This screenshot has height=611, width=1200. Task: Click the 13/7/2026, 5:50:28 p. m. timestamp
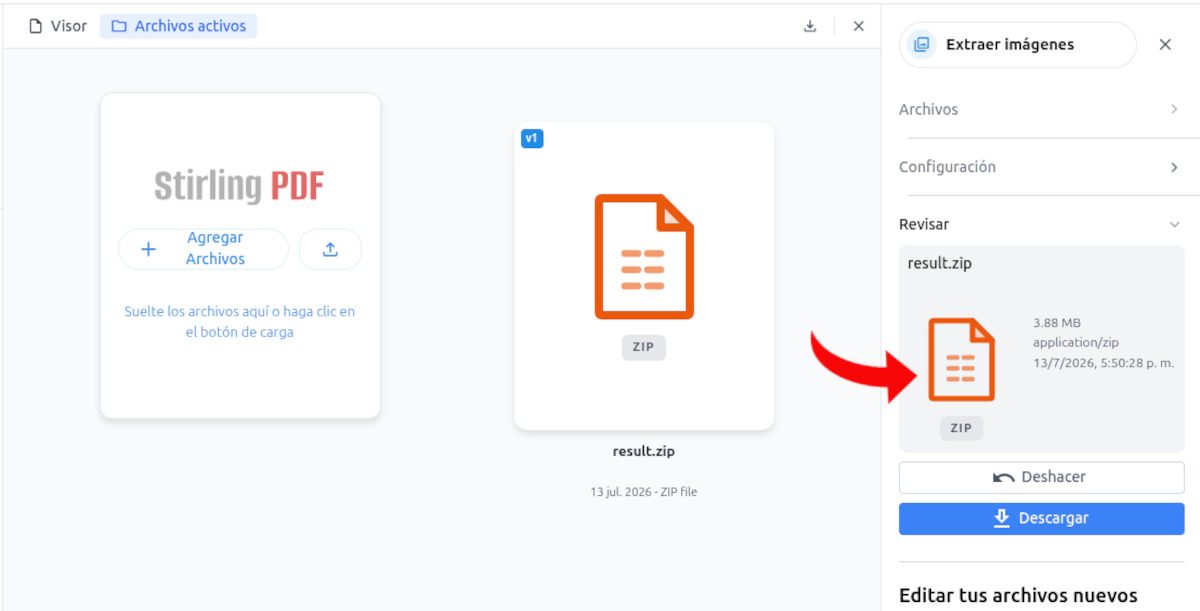(1103, 363)
